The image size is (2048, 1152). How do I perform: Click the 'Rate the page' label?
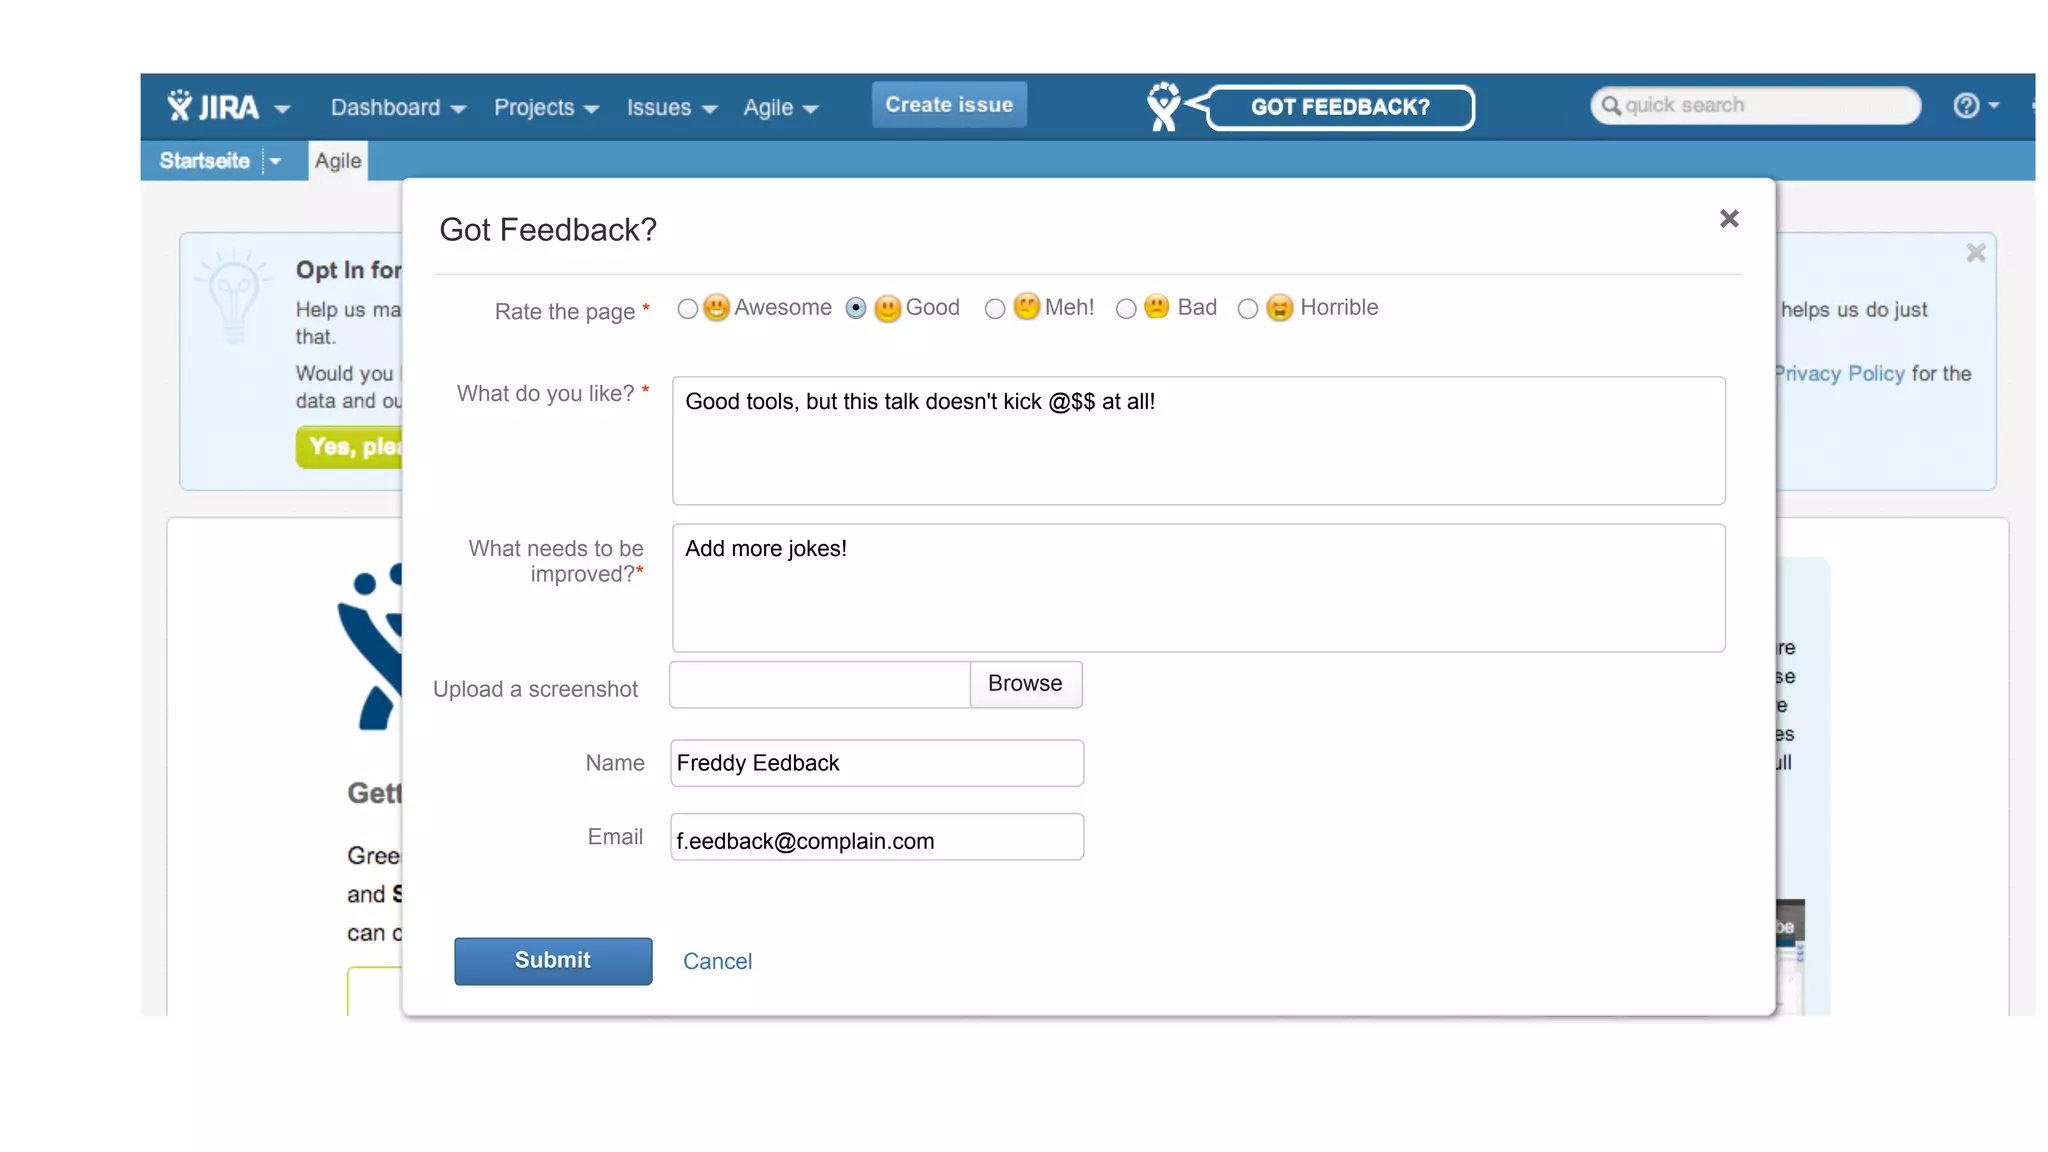pos(565,312)
